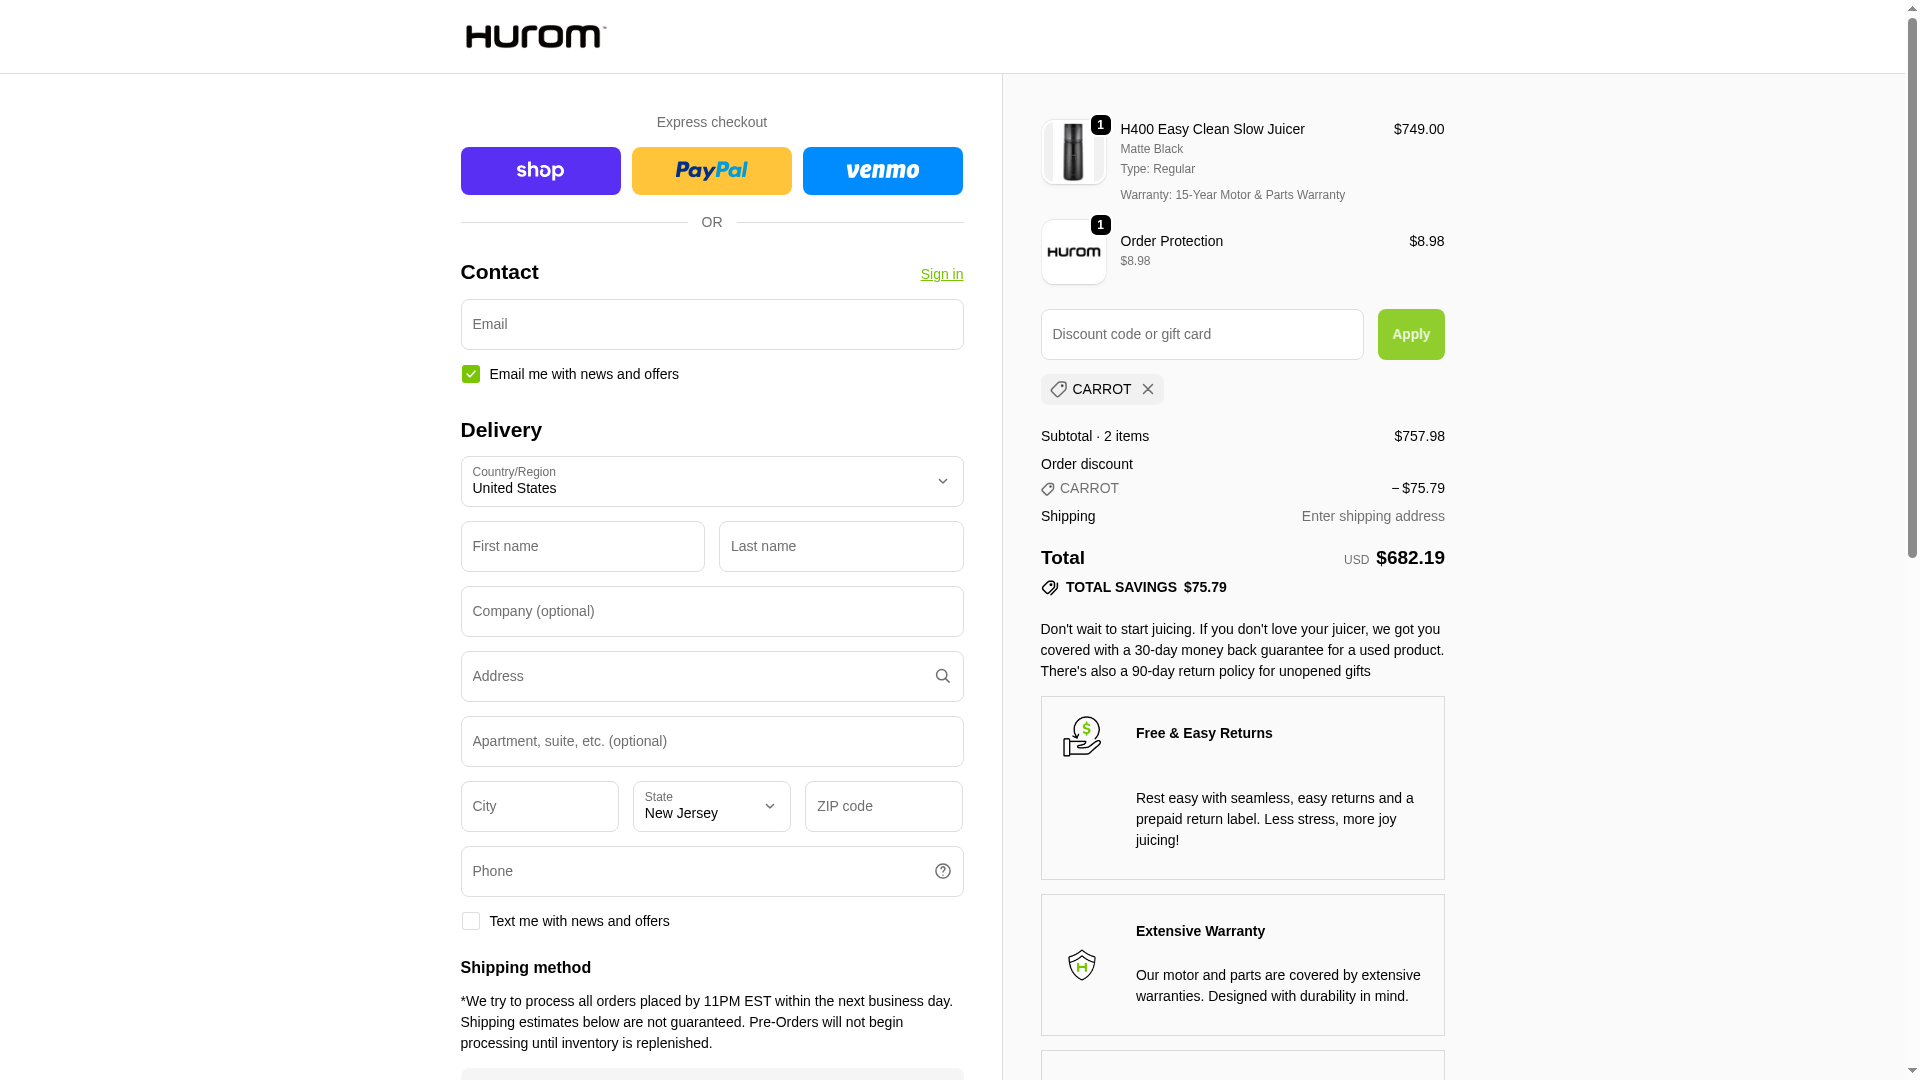The width and height of the screenshot is (1920, 1080).
Task: Pay with Shop Pay express button
Action: [x=540, y=171]
